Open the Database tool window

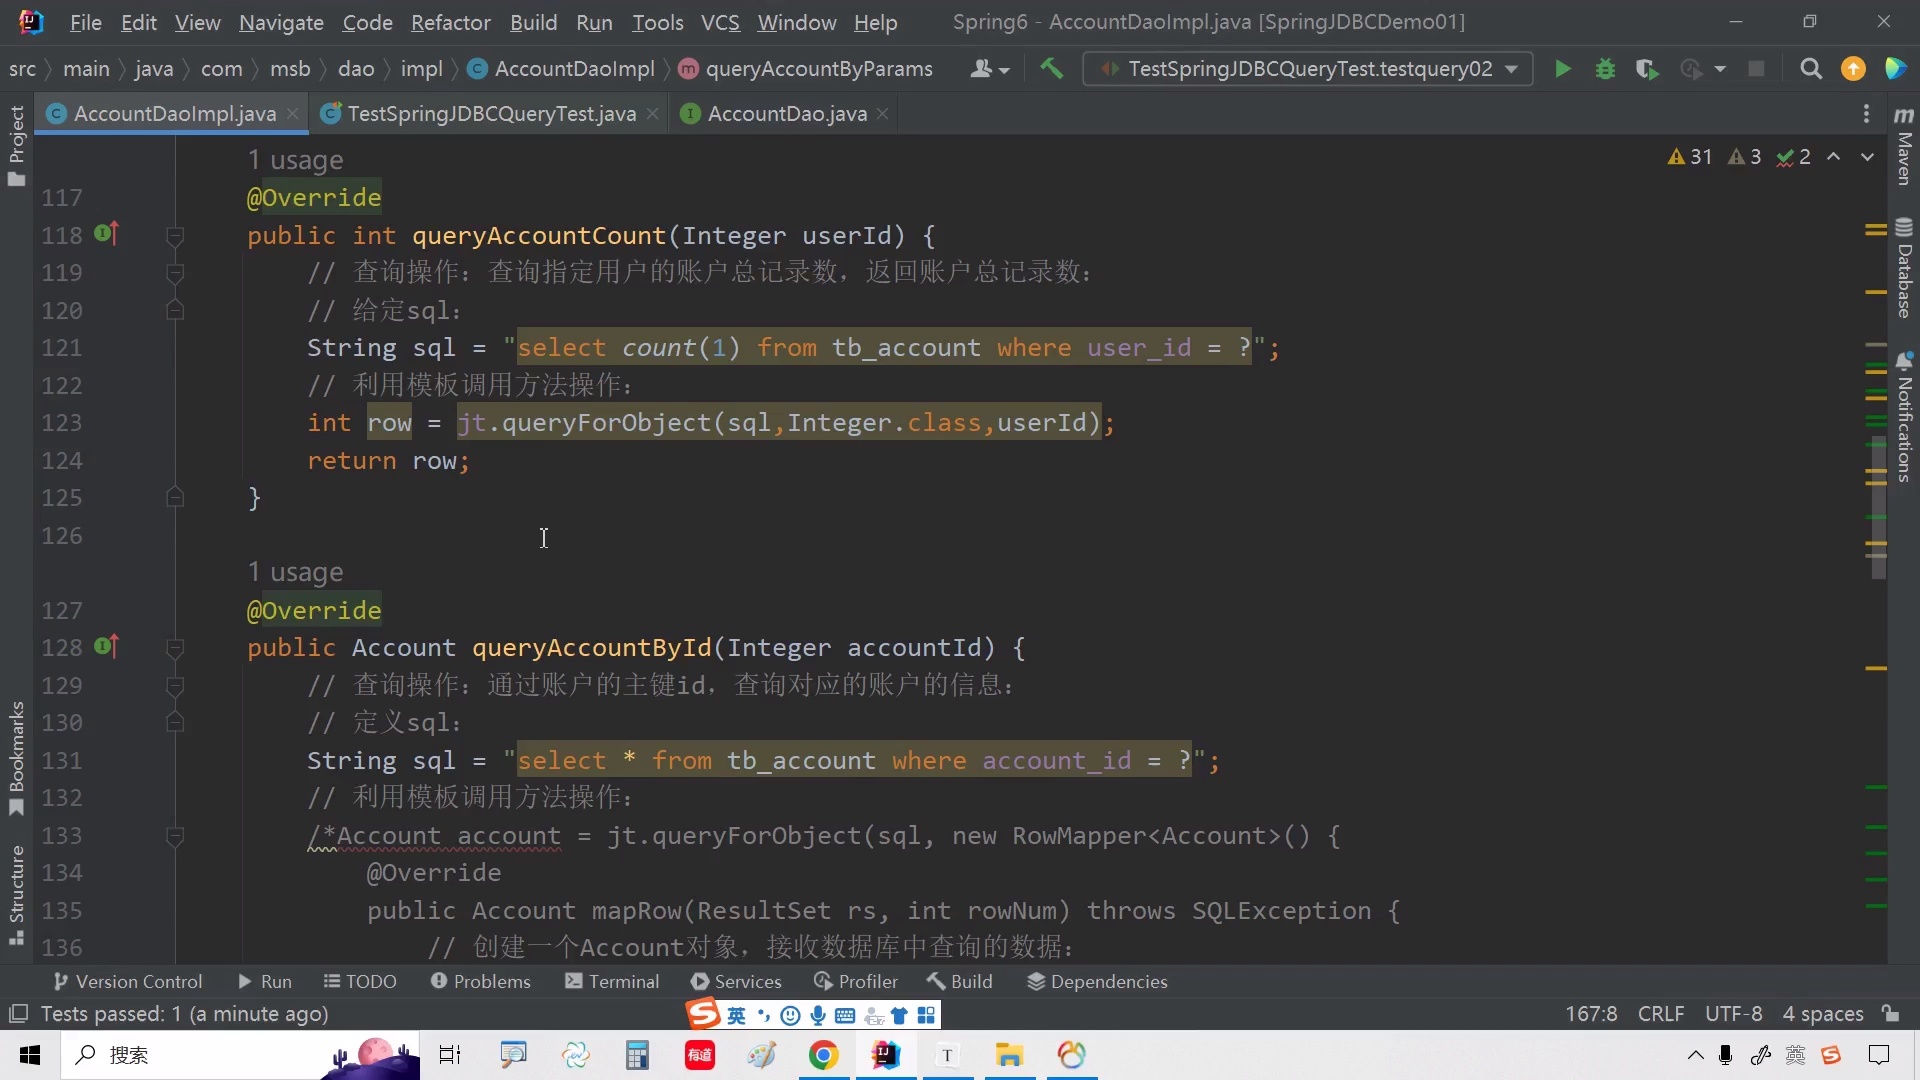[x=1904, y=268]
